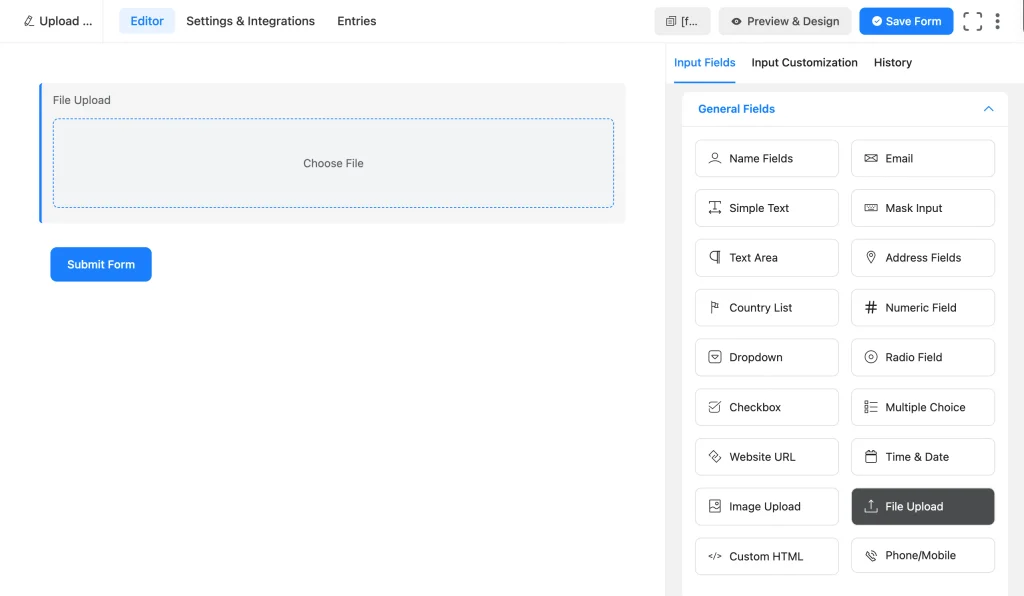1024x596 pixels.
Task: Click the shortcode copy icon
Action: coord(671,22)
